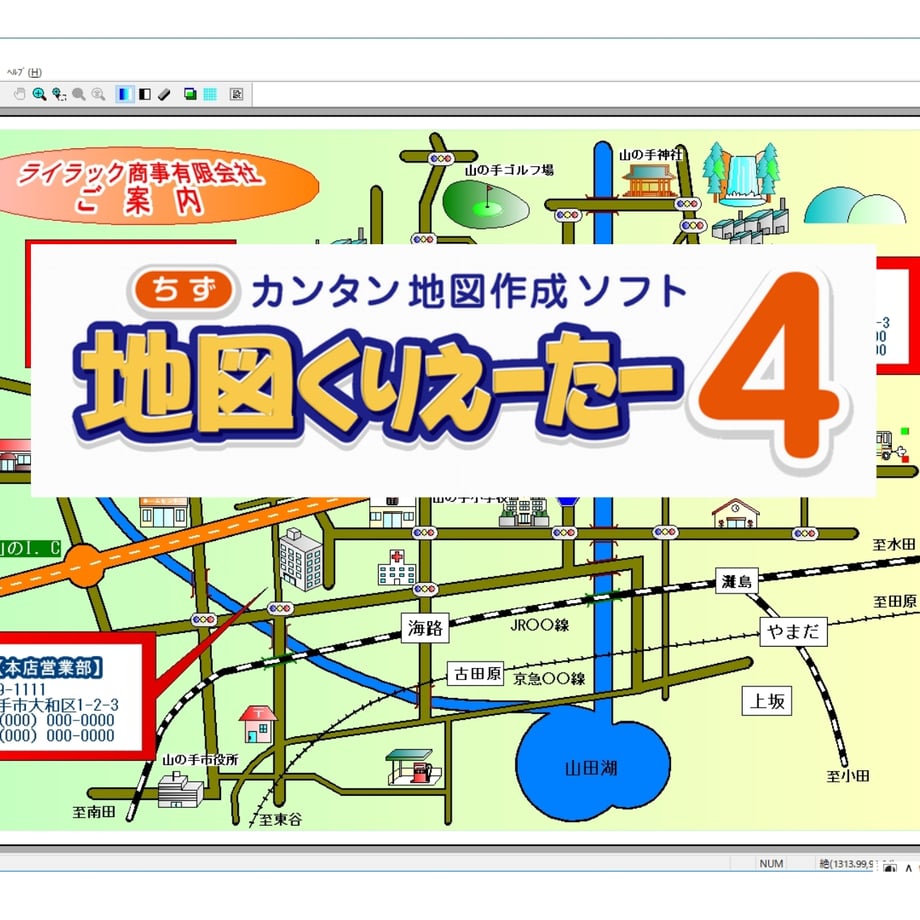Select the 至田原 direction label
The image size is (920, 920).
[895, 601]
